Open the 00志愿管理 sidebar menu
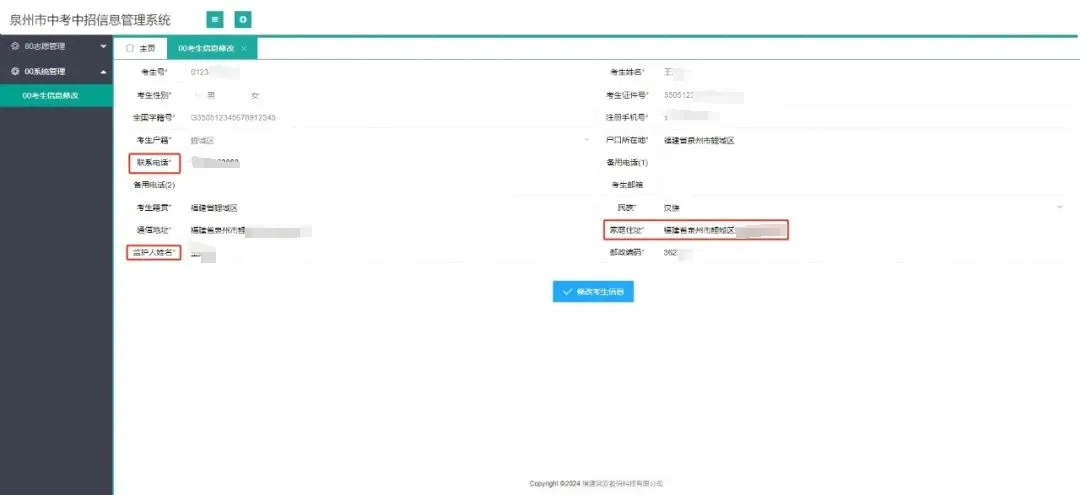 (x=56, y=47)
